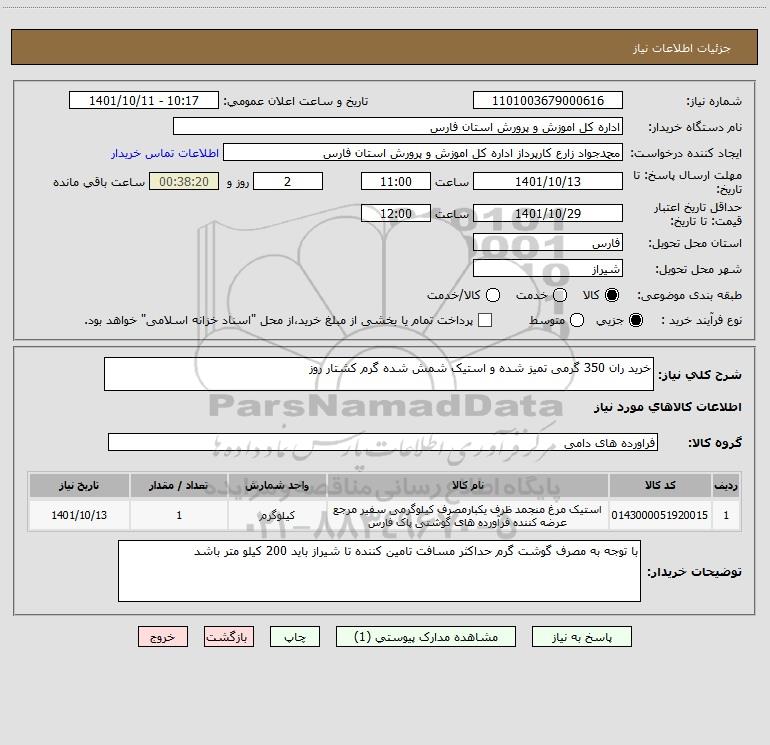Screen dimensions: 770x745
Task: Click the خروج exit button
Action: pyautogui.click(x=163, y=637)
